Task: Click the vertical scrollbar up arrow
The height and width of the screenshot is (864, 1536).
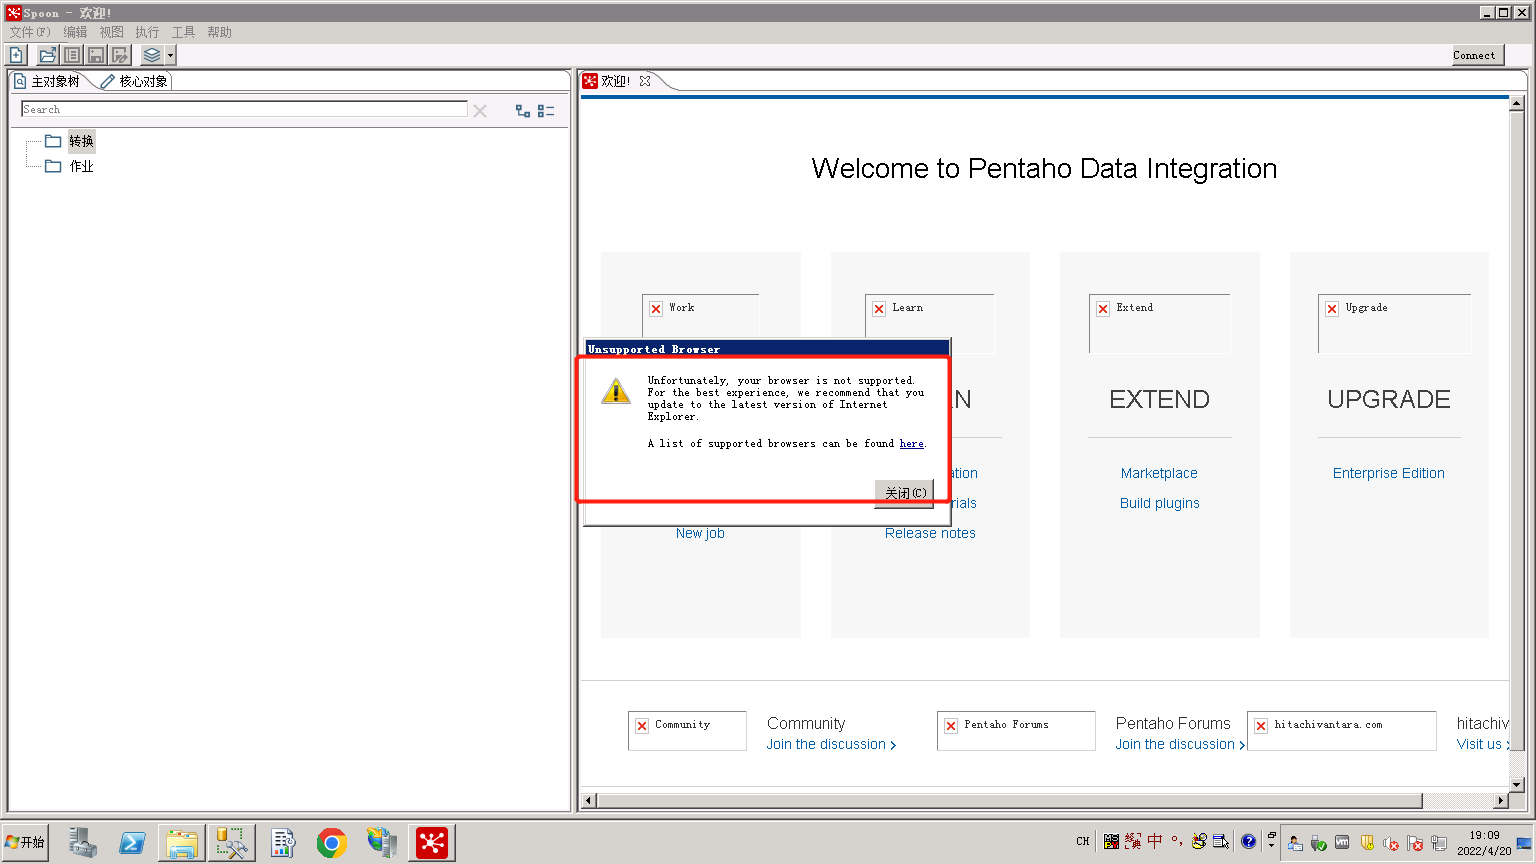Action: pyautogui.click(x=1517, y=102)
